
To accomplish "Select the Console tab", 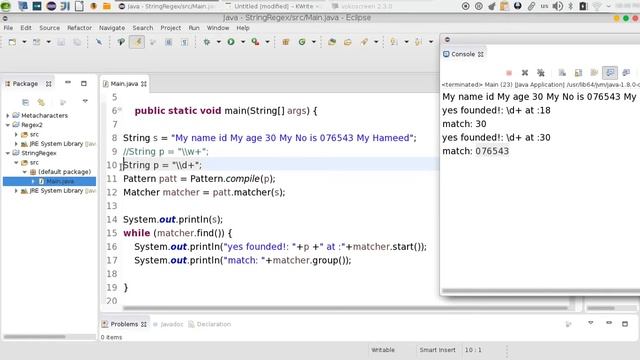I will click(x=463, y=54).
